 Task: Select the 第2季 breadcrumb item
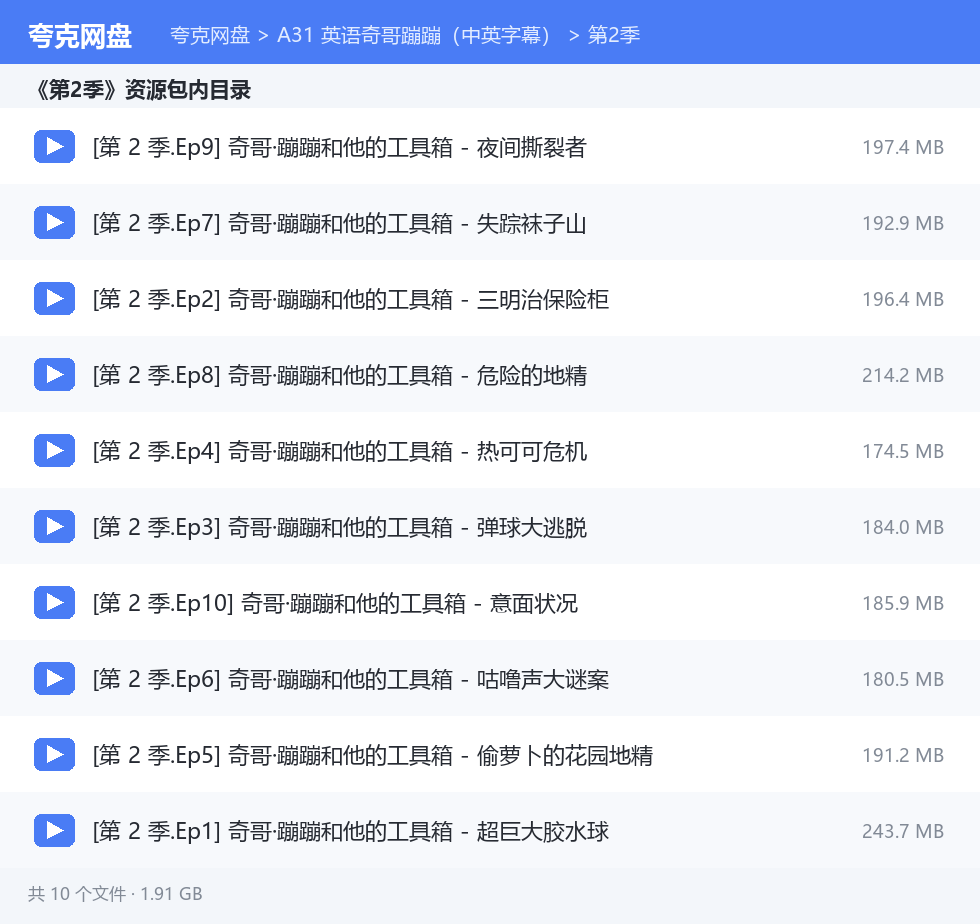tap(614, 35)
